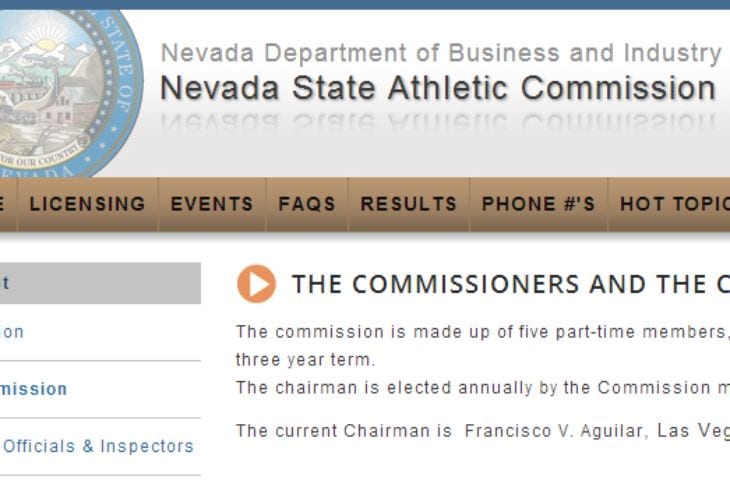Open the LICENSING menu item
Screen dimensions: 730x487
(87, 204)
